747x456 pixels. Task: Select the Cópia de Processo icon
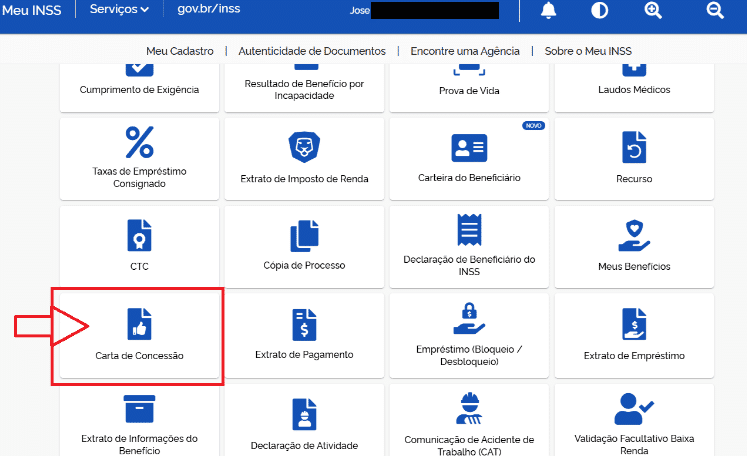pos(304,236)
